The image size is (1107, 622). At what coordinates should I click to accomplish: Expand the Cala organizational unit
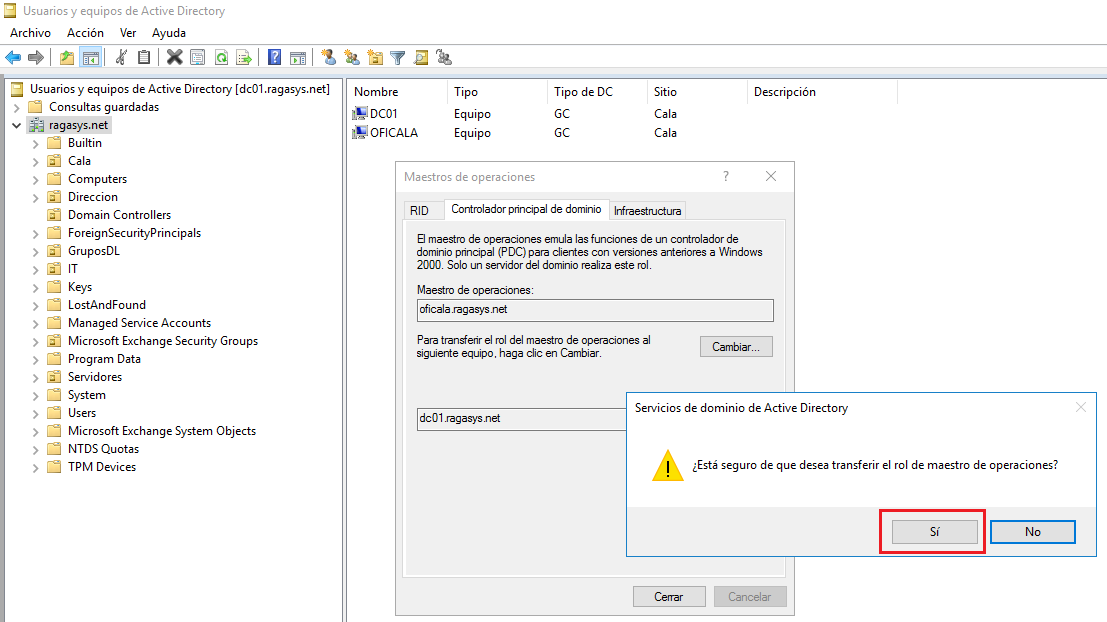[x=35, y=162]
